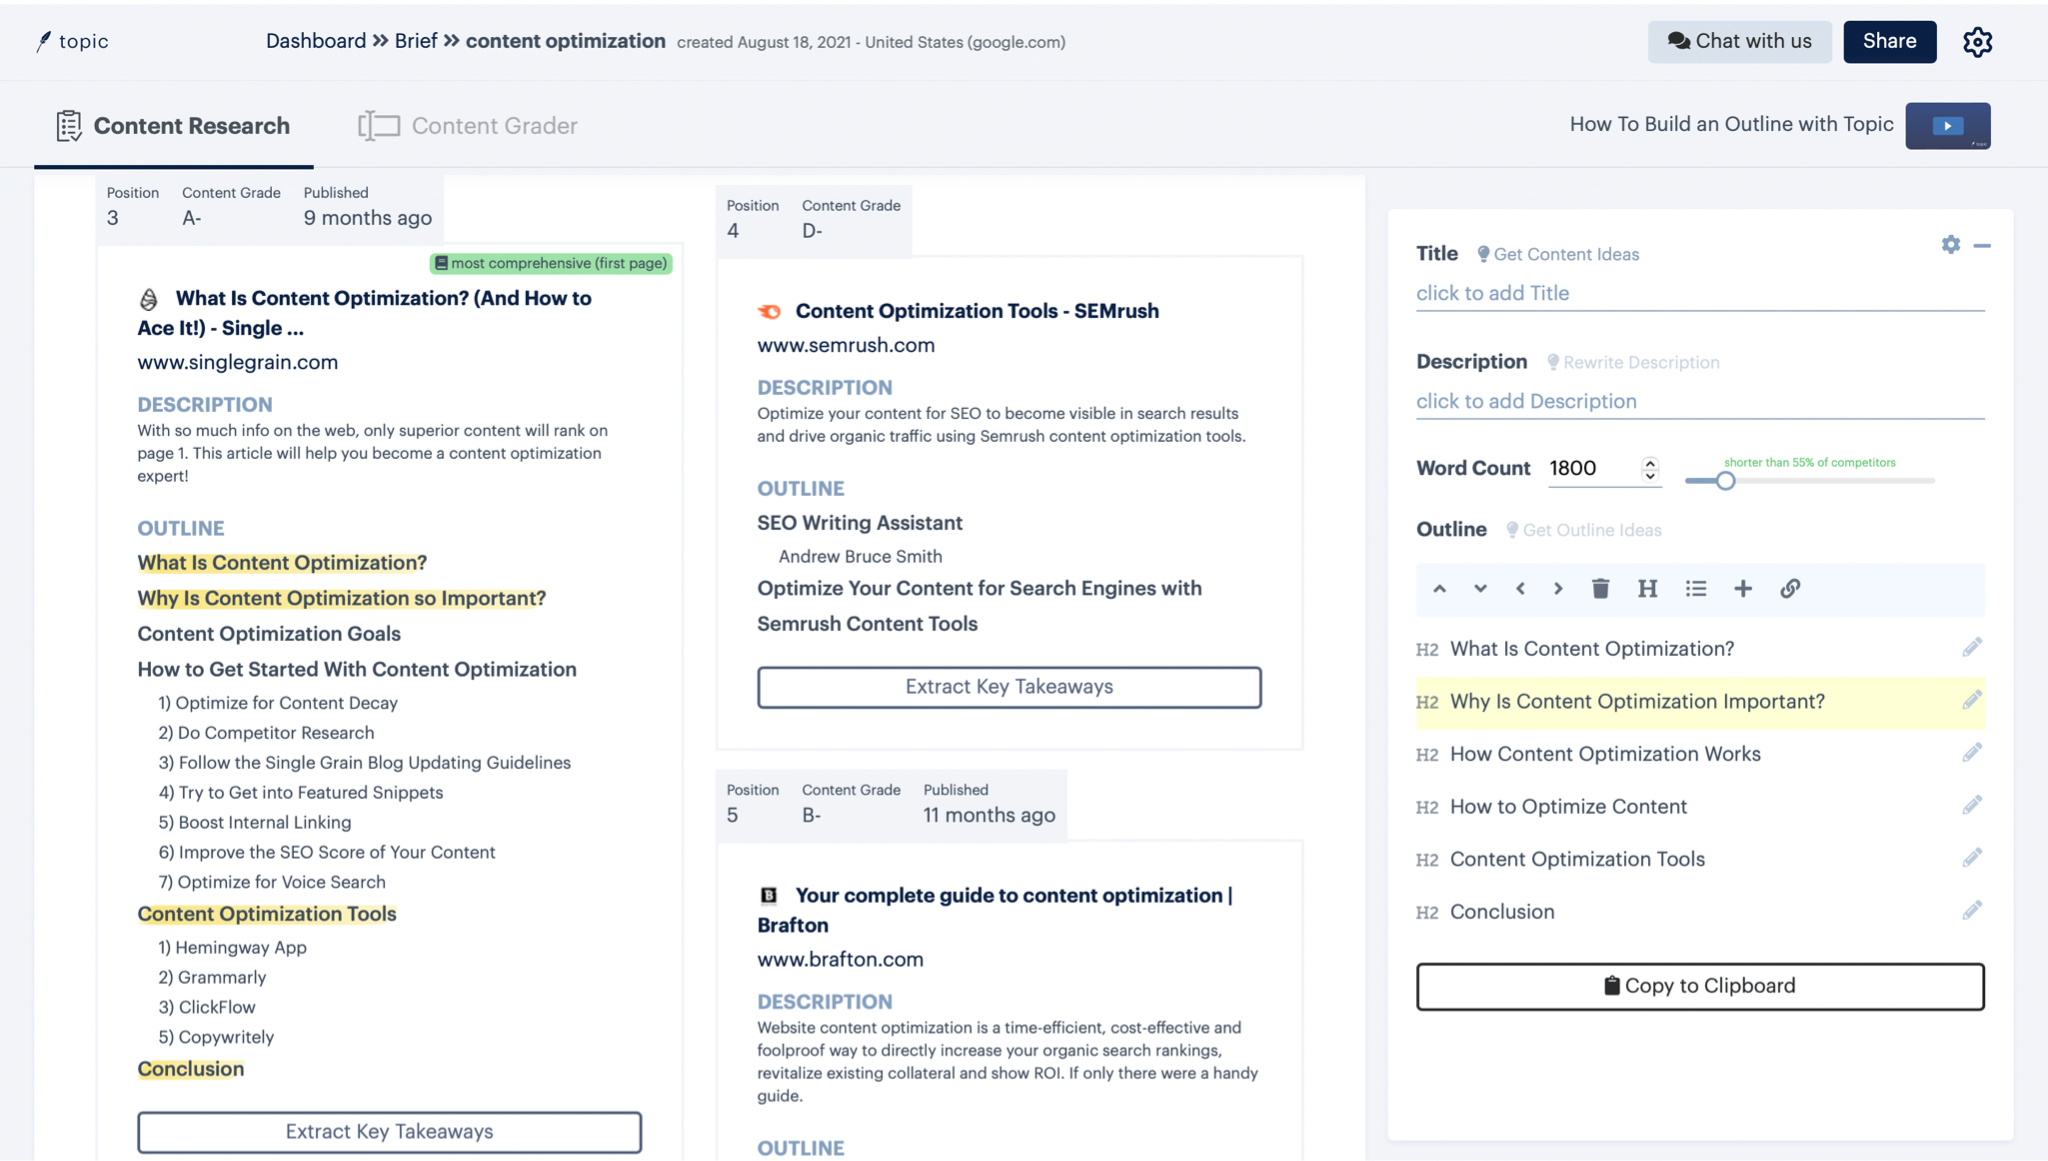2048x1161 pixels.
Task: Switch to Content Grader tab
Action: [x=468, y=126]
